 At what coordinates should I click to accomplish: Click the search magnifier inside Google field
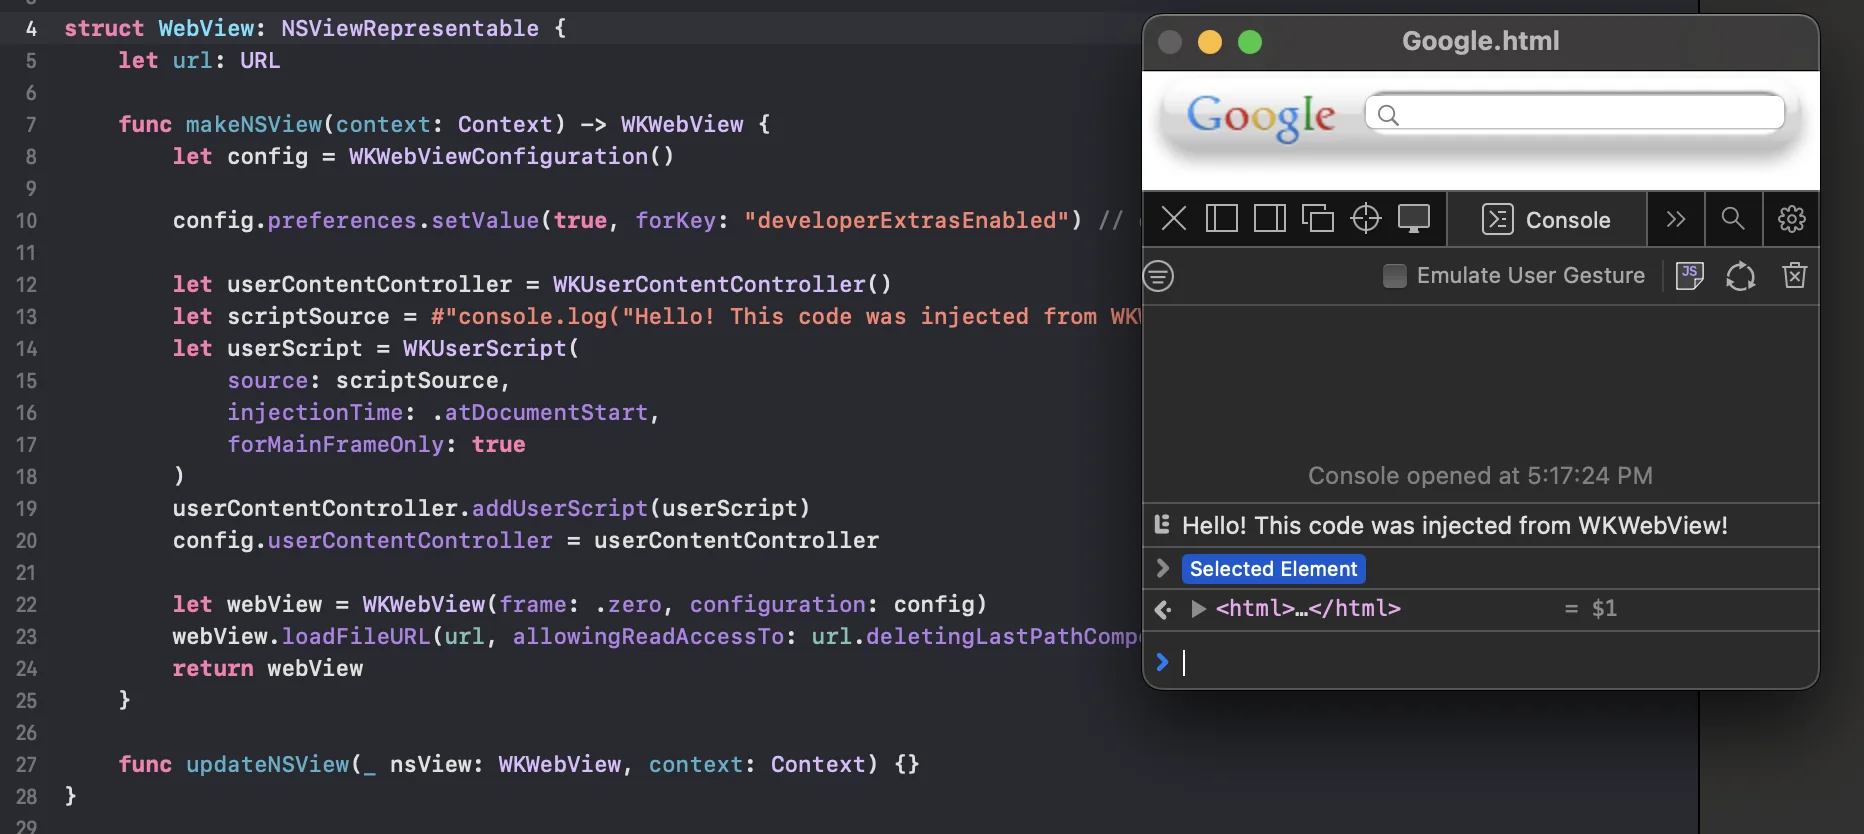click(1388, 115)
